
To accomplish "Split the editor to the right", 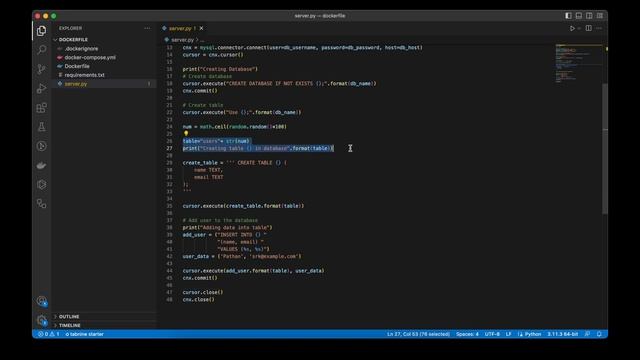I will pyautogui.click(x=589, y=29).
